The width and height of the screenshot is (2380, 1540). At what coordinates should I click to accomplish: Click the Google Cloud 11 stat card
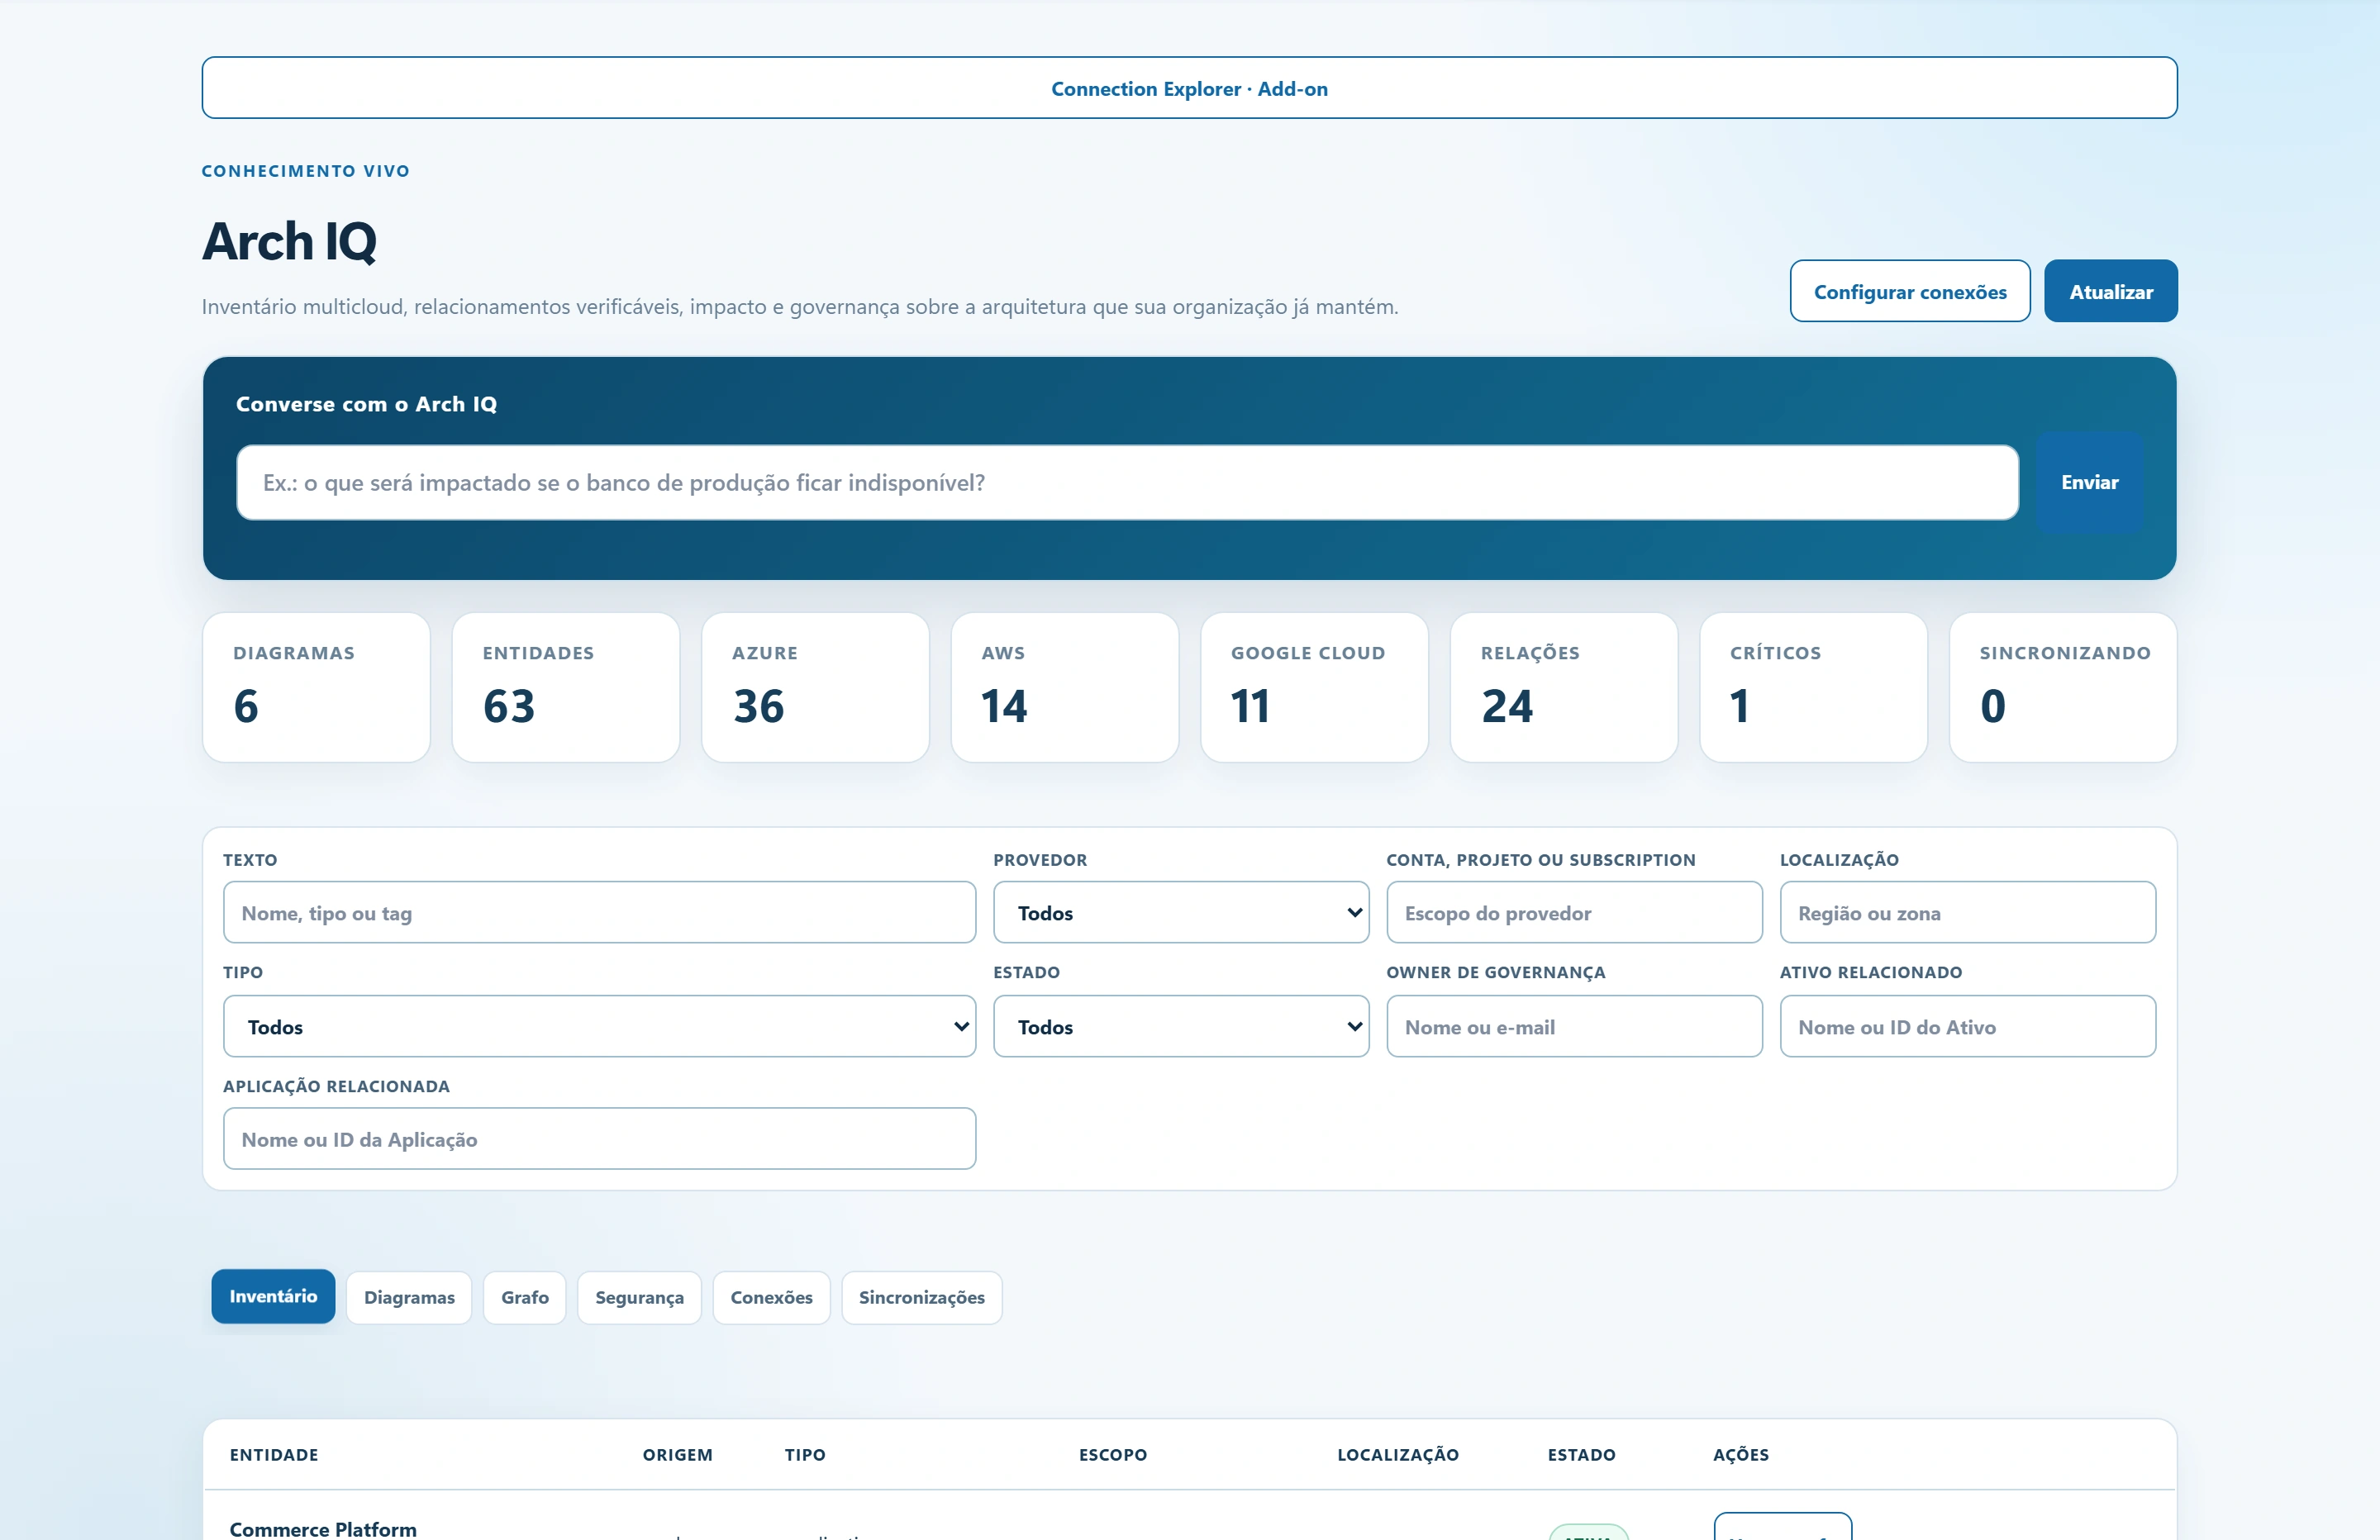click(x=1314, y=688)
